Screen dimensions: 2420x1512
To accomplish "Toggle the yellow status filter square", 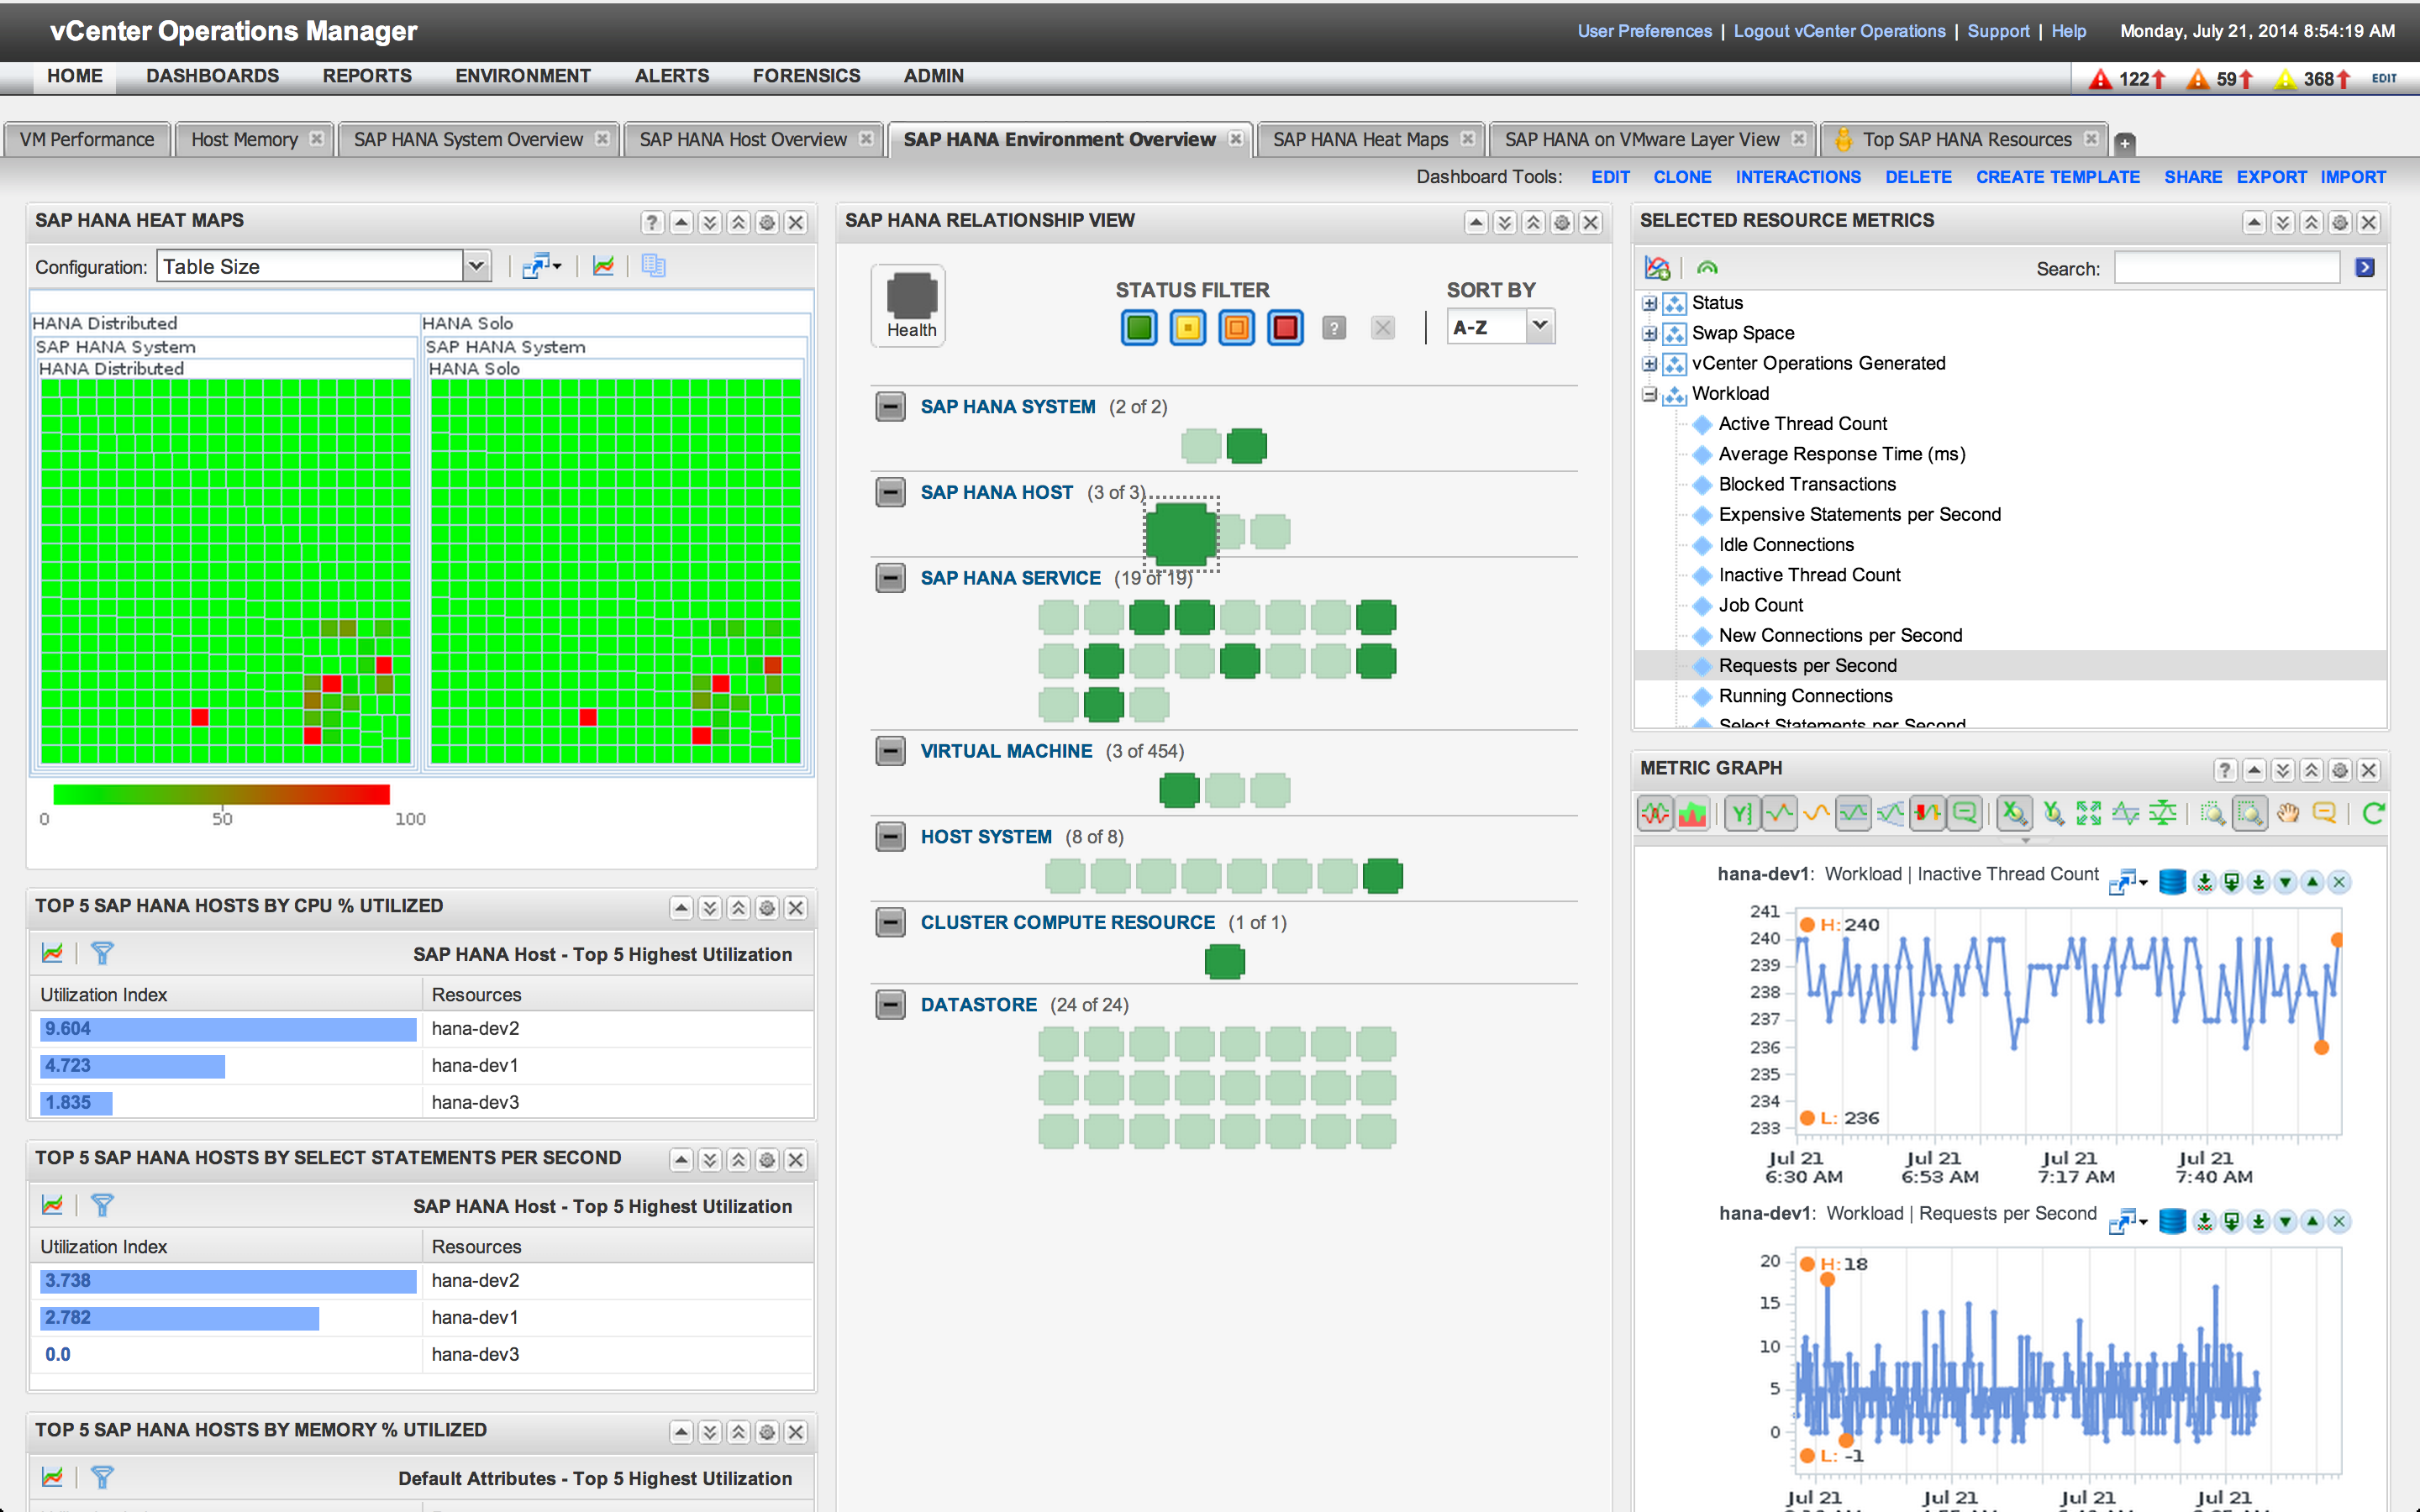I will point(1187,327).
